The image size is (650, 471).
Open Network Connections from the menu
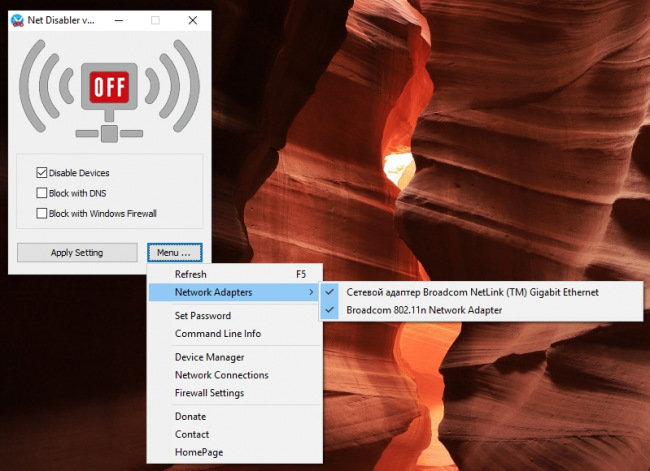click(235, 375)
